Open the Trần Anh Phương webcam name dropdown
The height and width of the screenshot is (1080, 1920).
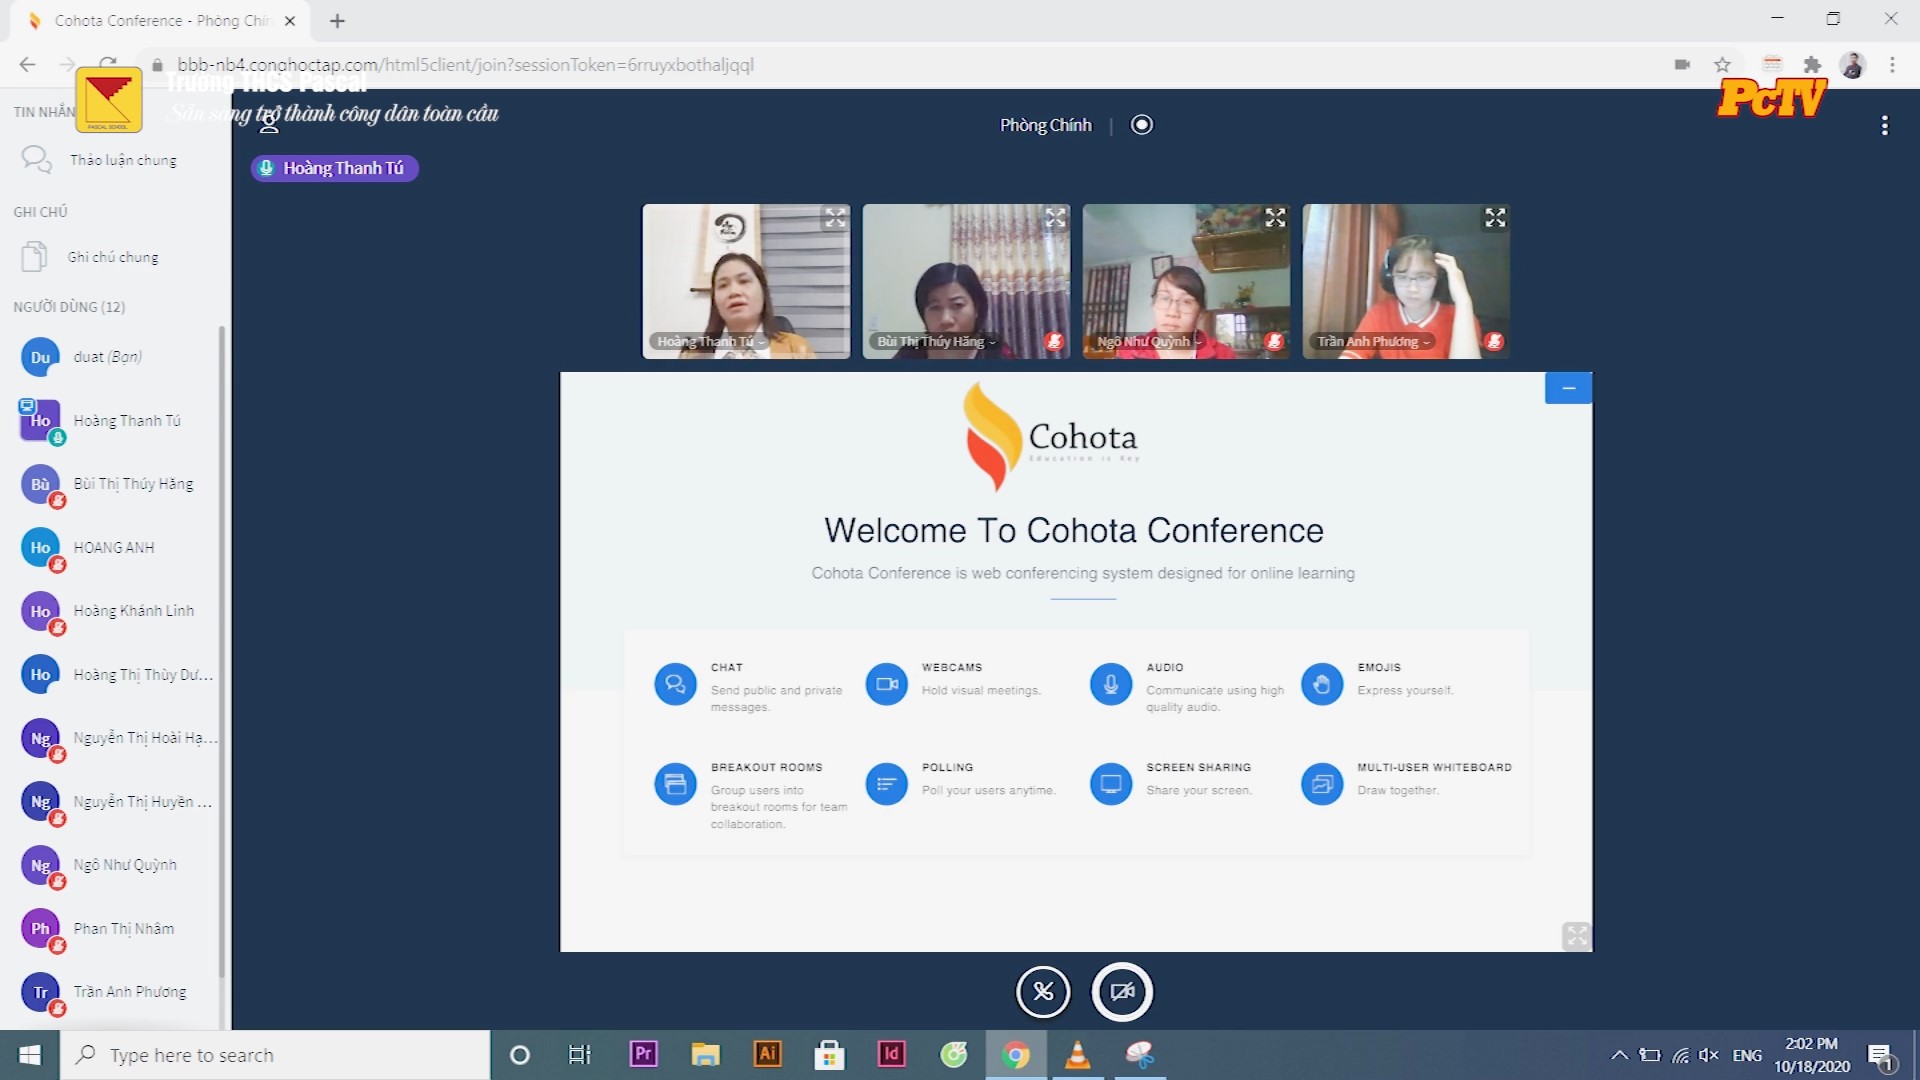1373,342
